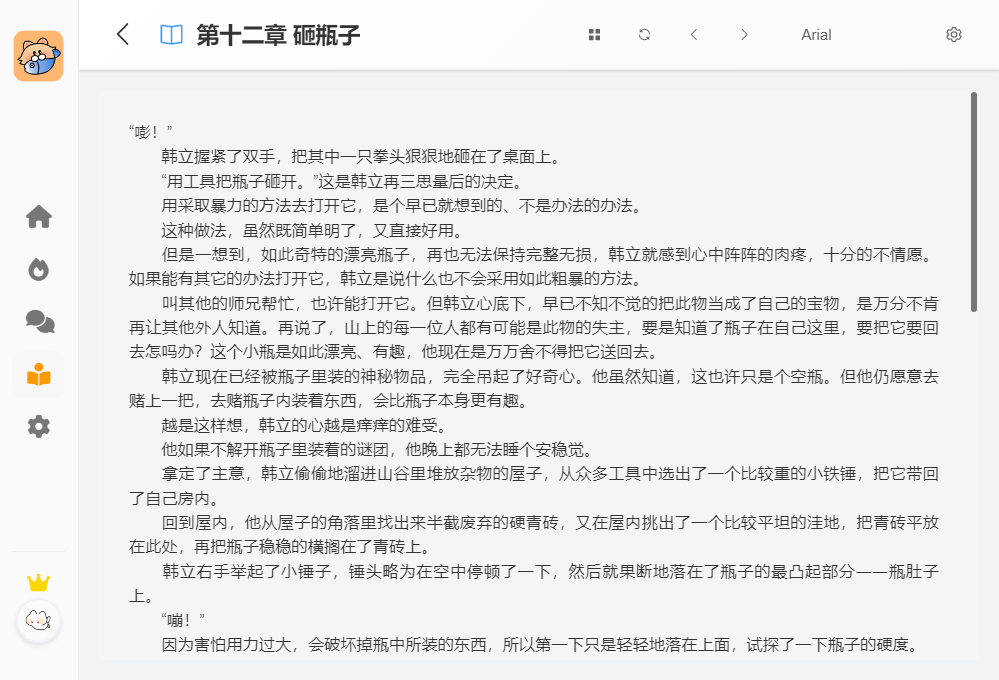This screenshot has height=680, width=999.
Task: Open app settings from the sidebar gear
Action: [x=39, y=427]
